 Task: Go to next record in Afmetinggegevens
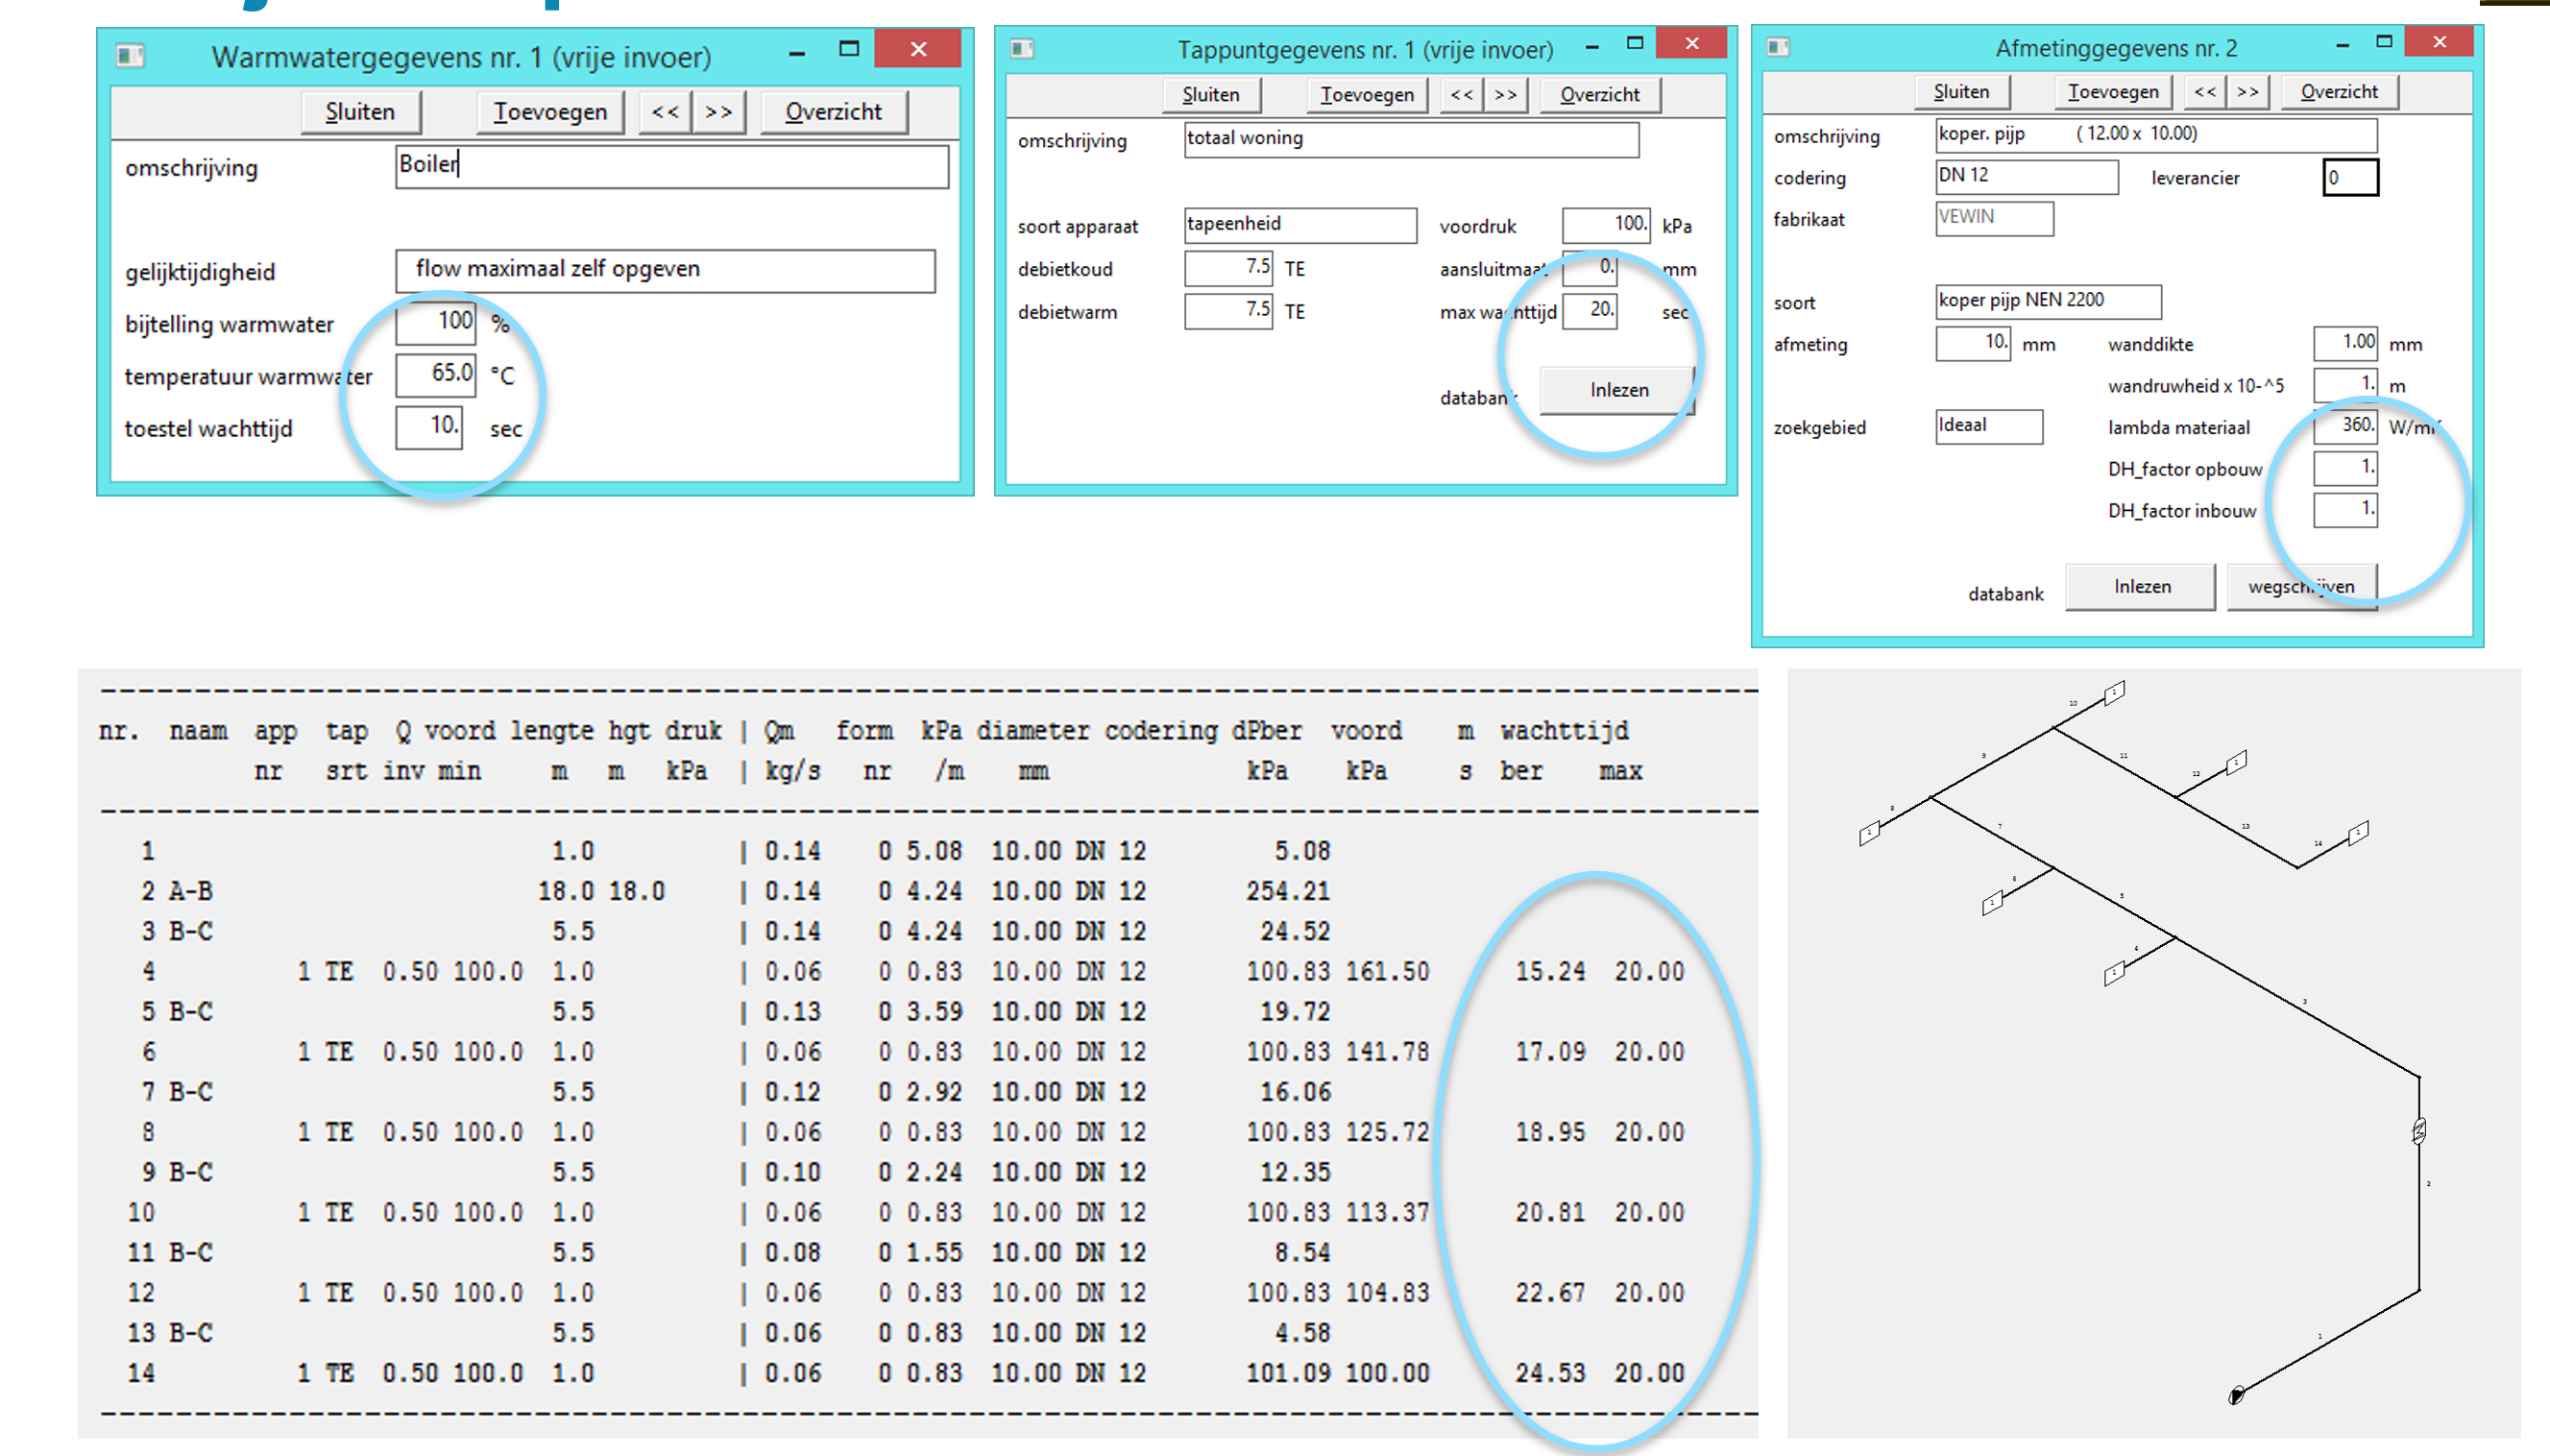coord(2247,92)
